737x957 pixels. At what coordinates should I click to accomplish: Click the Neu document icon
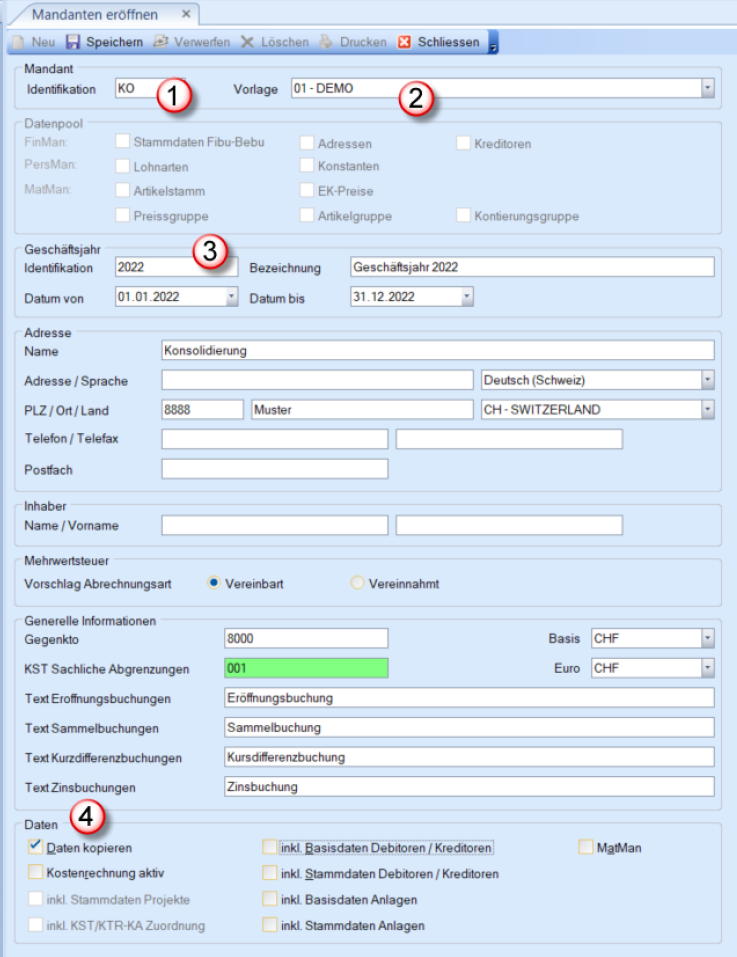(19, 42)
